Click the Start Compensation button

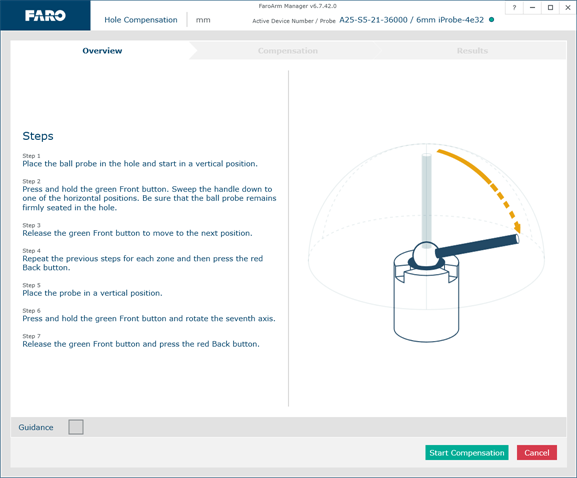(x=467, y=453)
